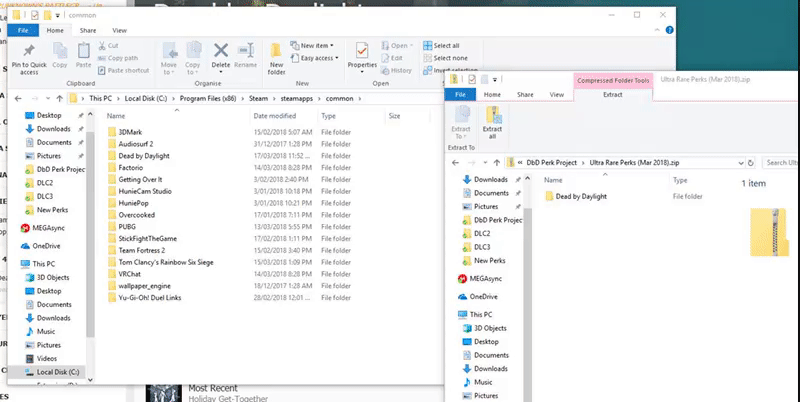Image resolution: width=800 pixels, height=402 pixels.
Task: Select the VRChat folder
Action: pyautogui.click(x=130, y=274)
